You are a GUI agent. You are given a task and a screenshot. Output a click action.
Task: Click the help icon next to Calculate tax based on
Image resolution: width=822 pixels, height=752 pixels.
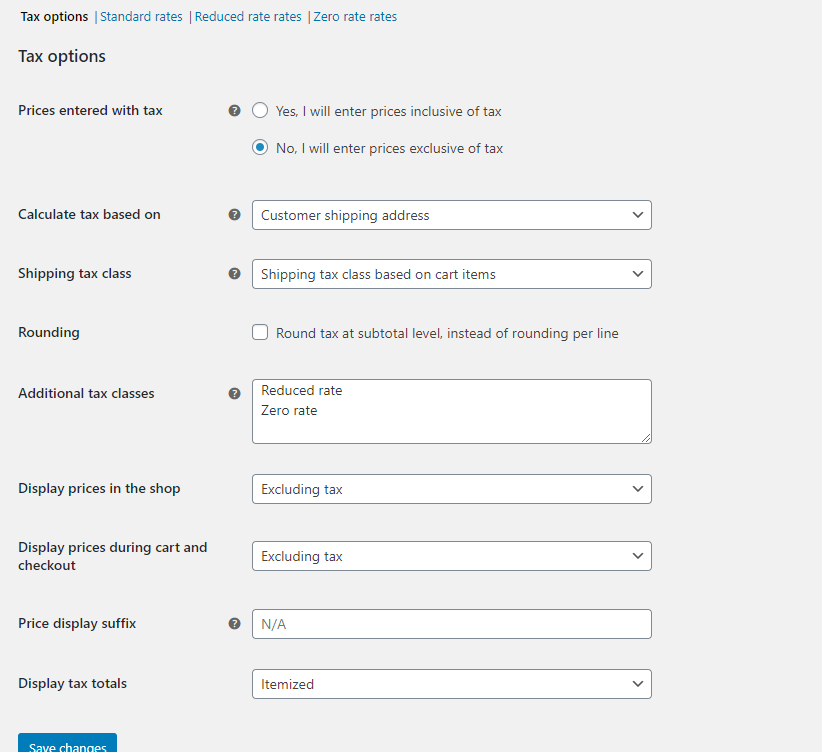pyautogui.click(x=234, y=214)
